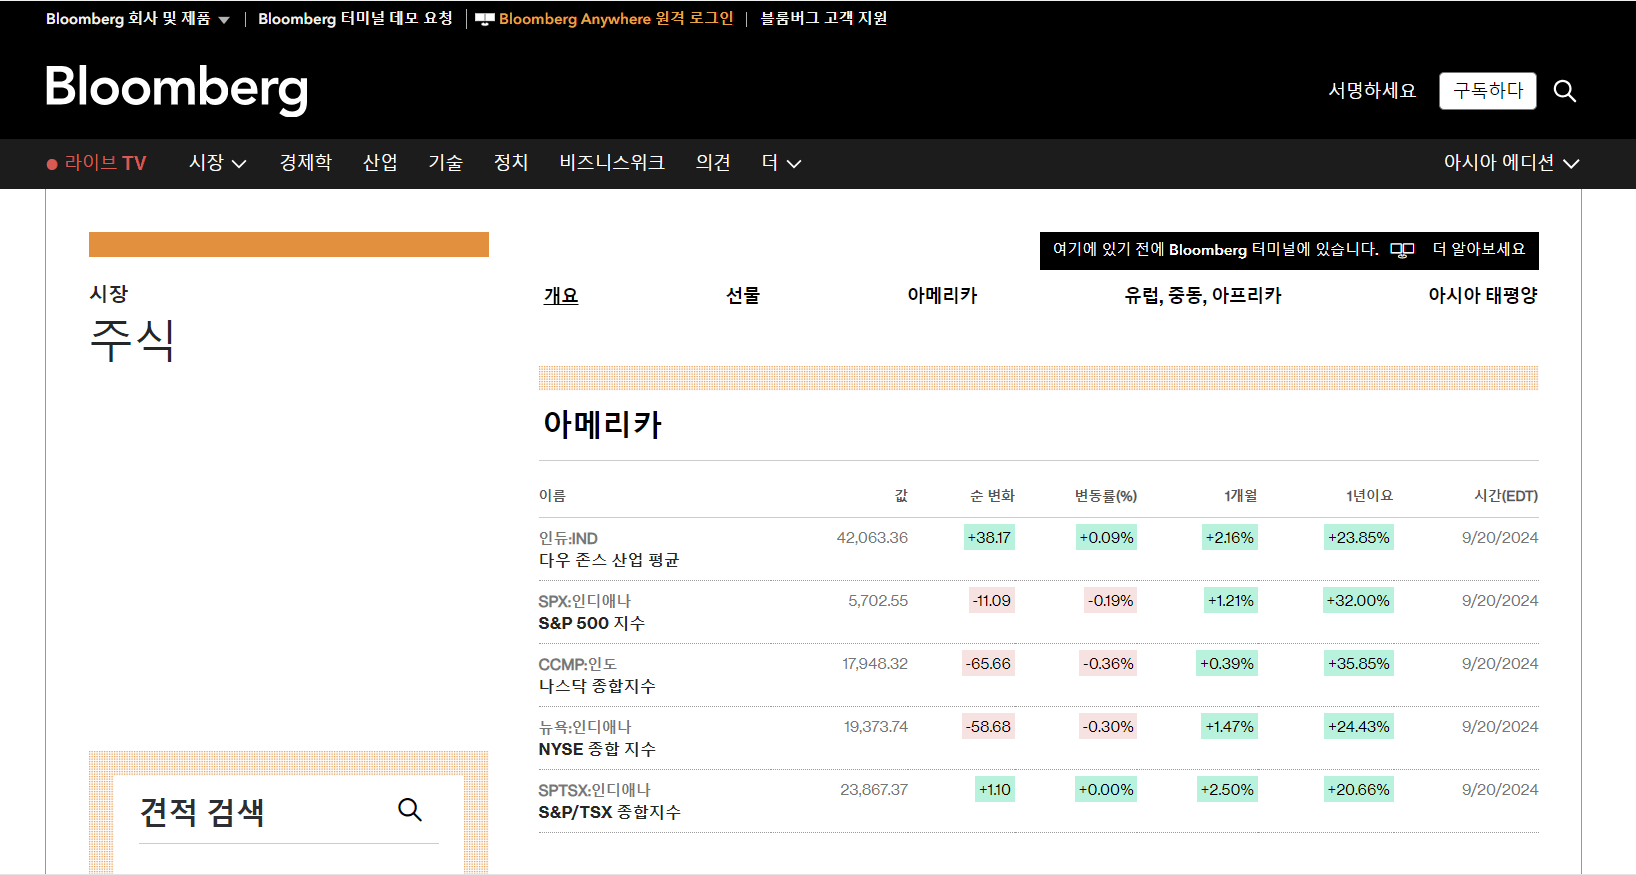Click the monitor icon in the terminal banner
This screenshot has width=1636, height=875.
click(x=1402, y=250)
